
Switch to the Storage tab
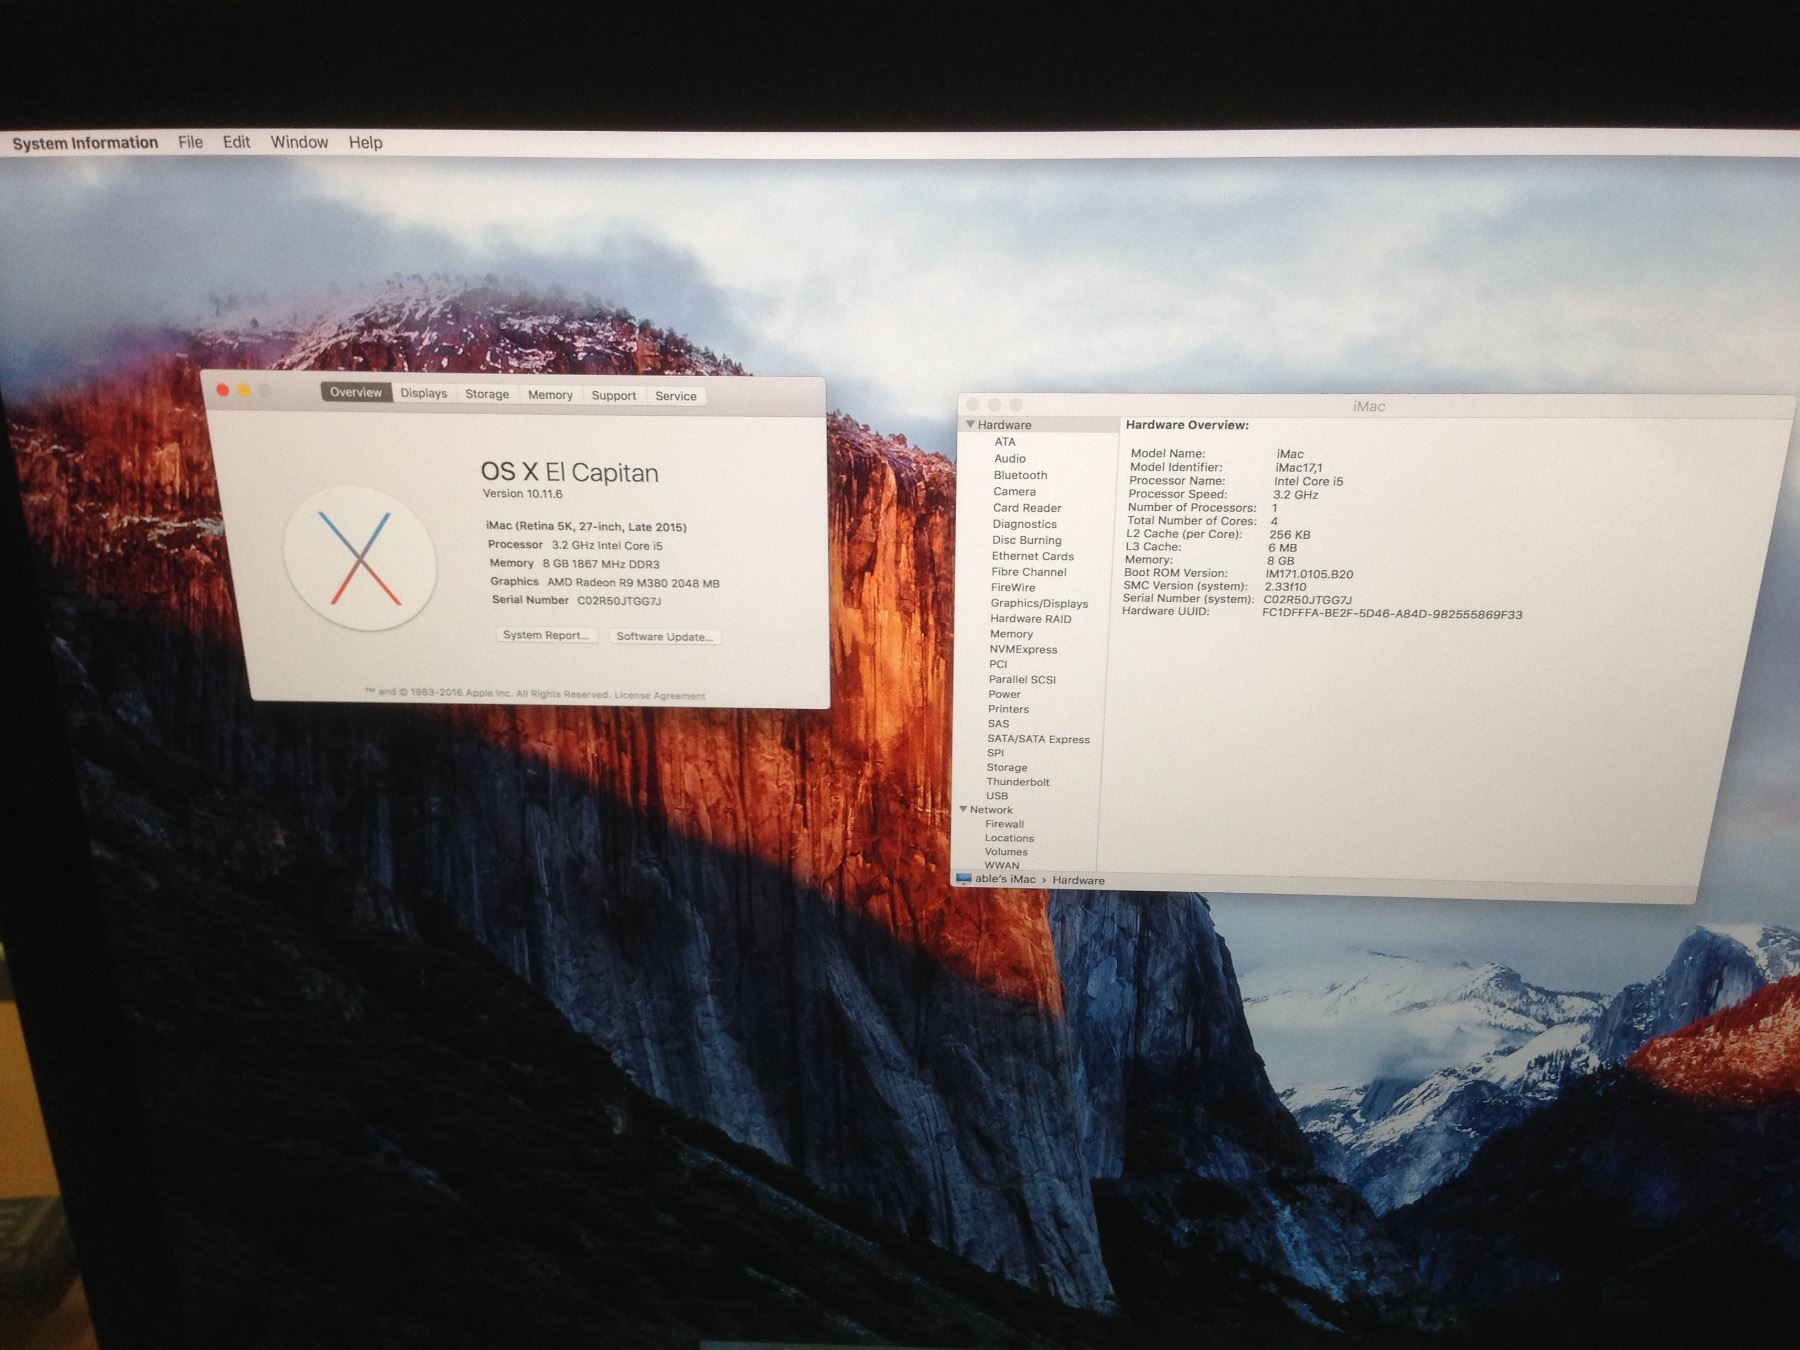pyautogui.click(x=487, y=394)
